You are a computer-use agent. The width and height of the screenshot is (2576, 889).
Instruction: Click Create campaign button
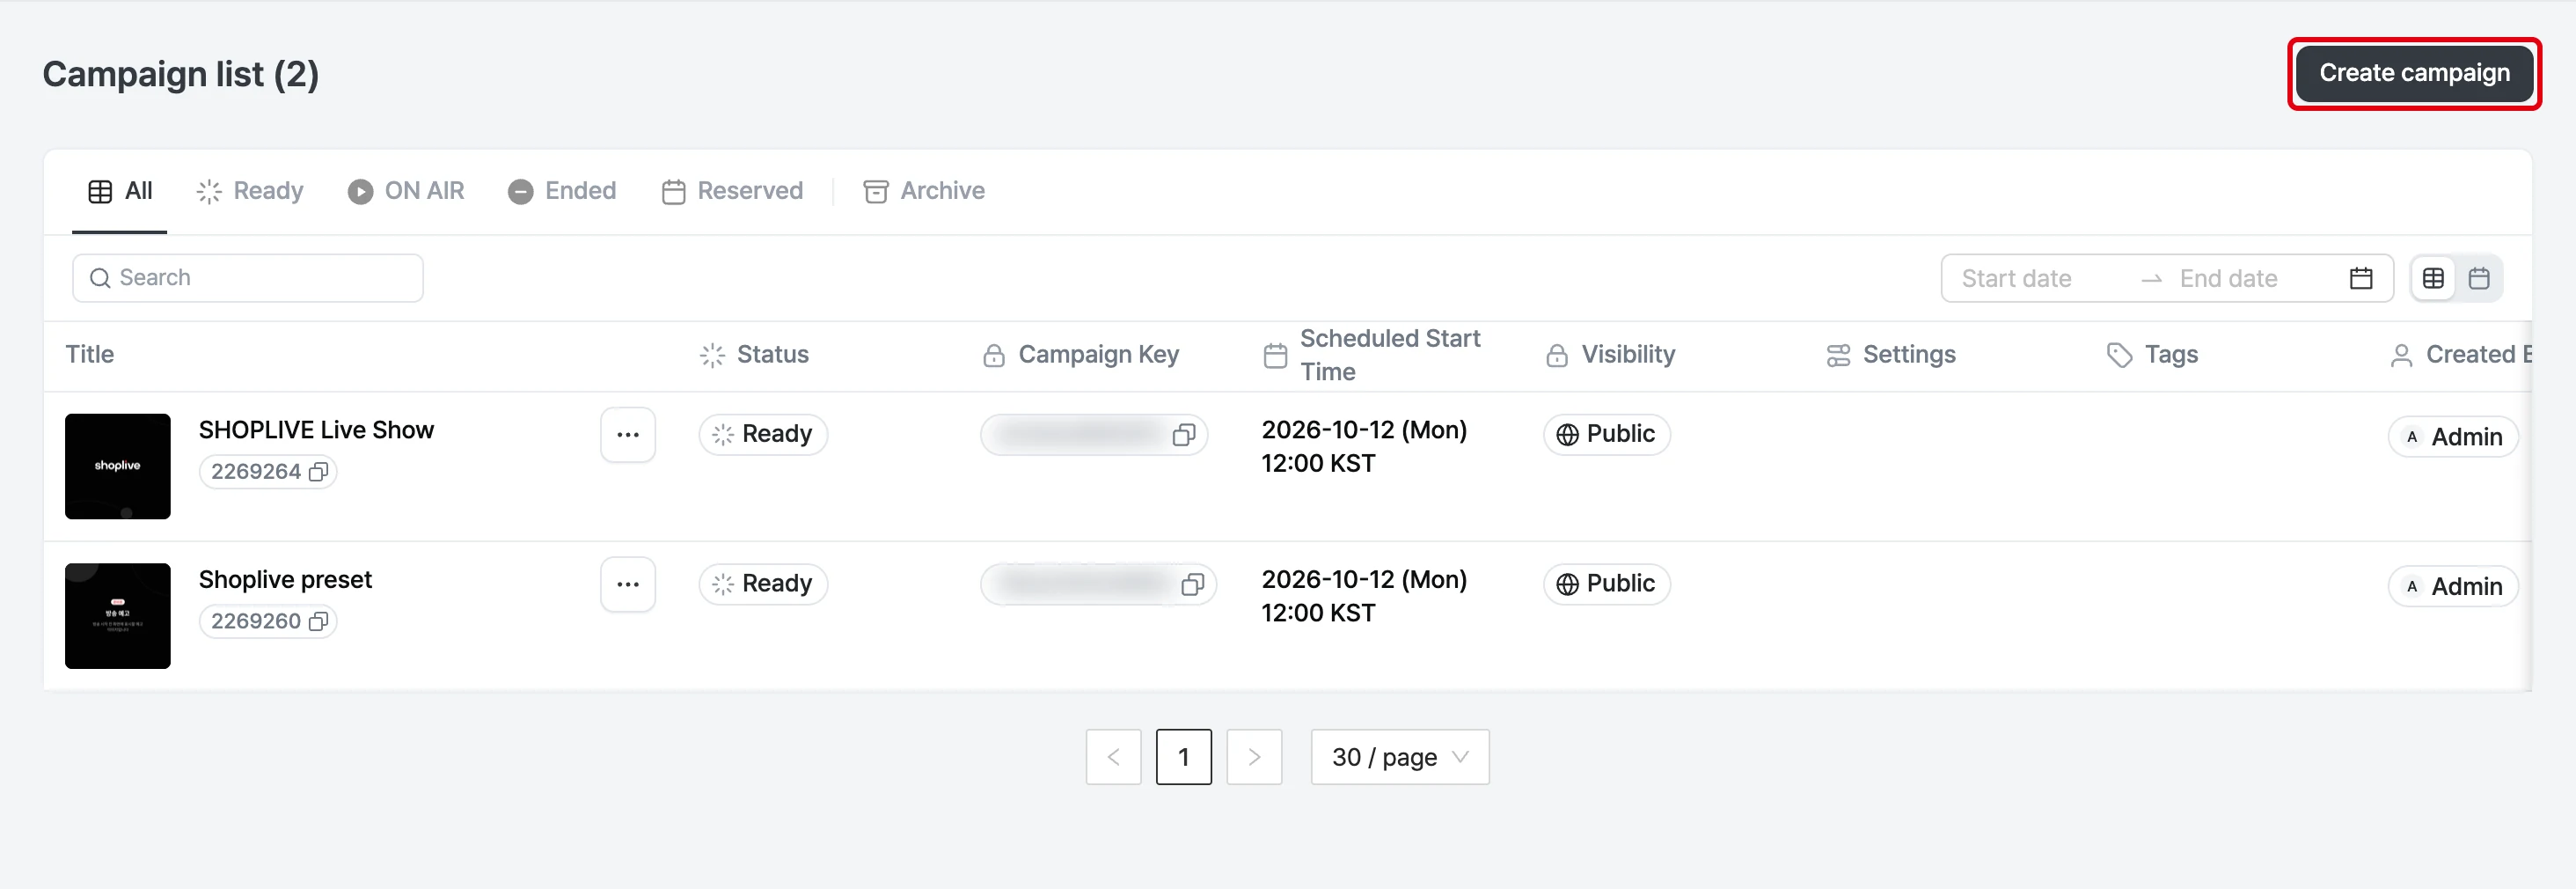[2414, 73]
